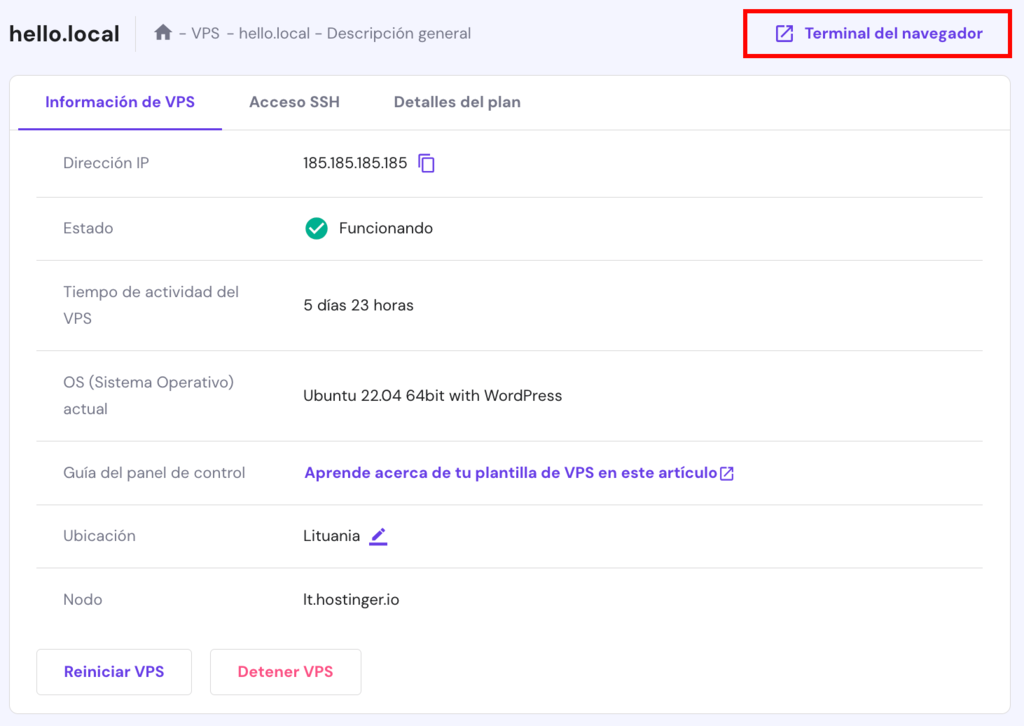
Task: Click the copy icon next to Dirección IP
Action: pyautogui.click(x=427, y=163)
